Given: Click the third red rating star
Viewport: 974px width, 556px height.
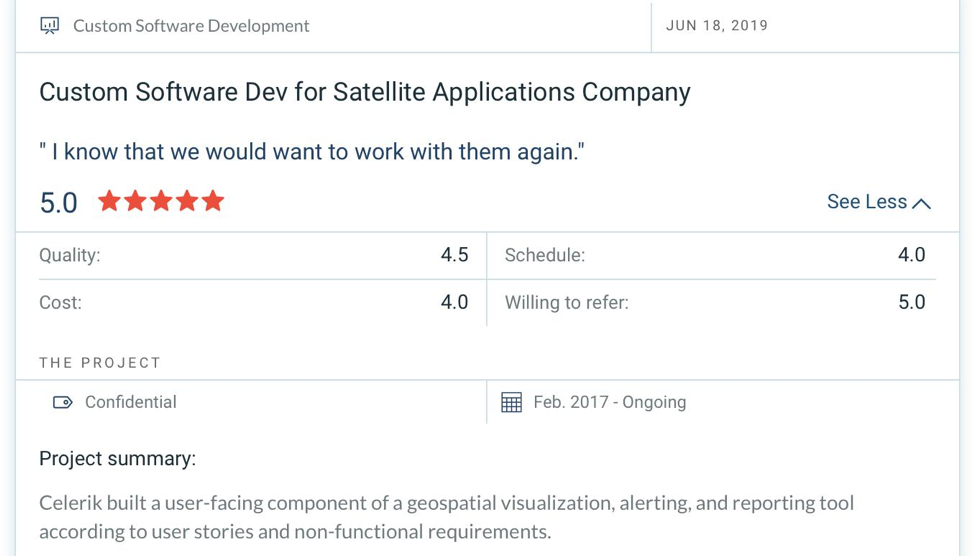Looking at the screenshot, I should (x=161, y=201).
